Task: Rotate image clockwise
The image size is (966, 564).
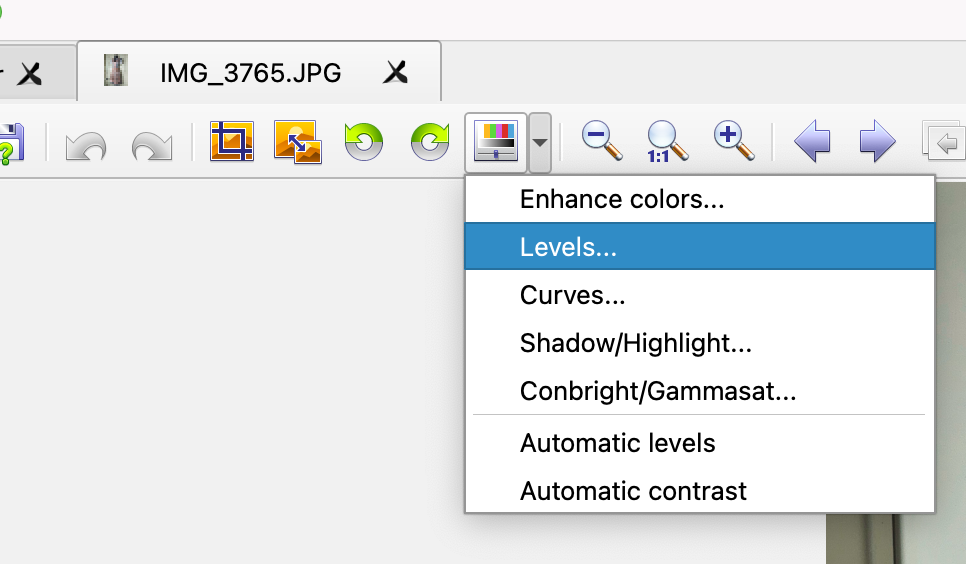Action: click(x=430, y=142)
